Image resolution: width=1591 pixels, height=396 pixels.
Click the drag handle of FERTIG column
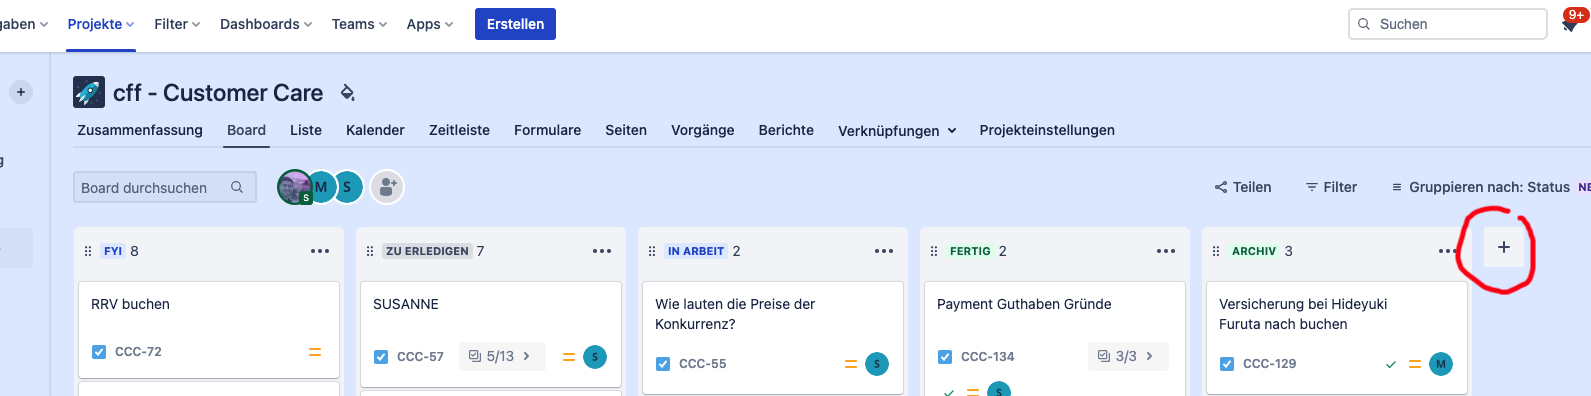934,251
